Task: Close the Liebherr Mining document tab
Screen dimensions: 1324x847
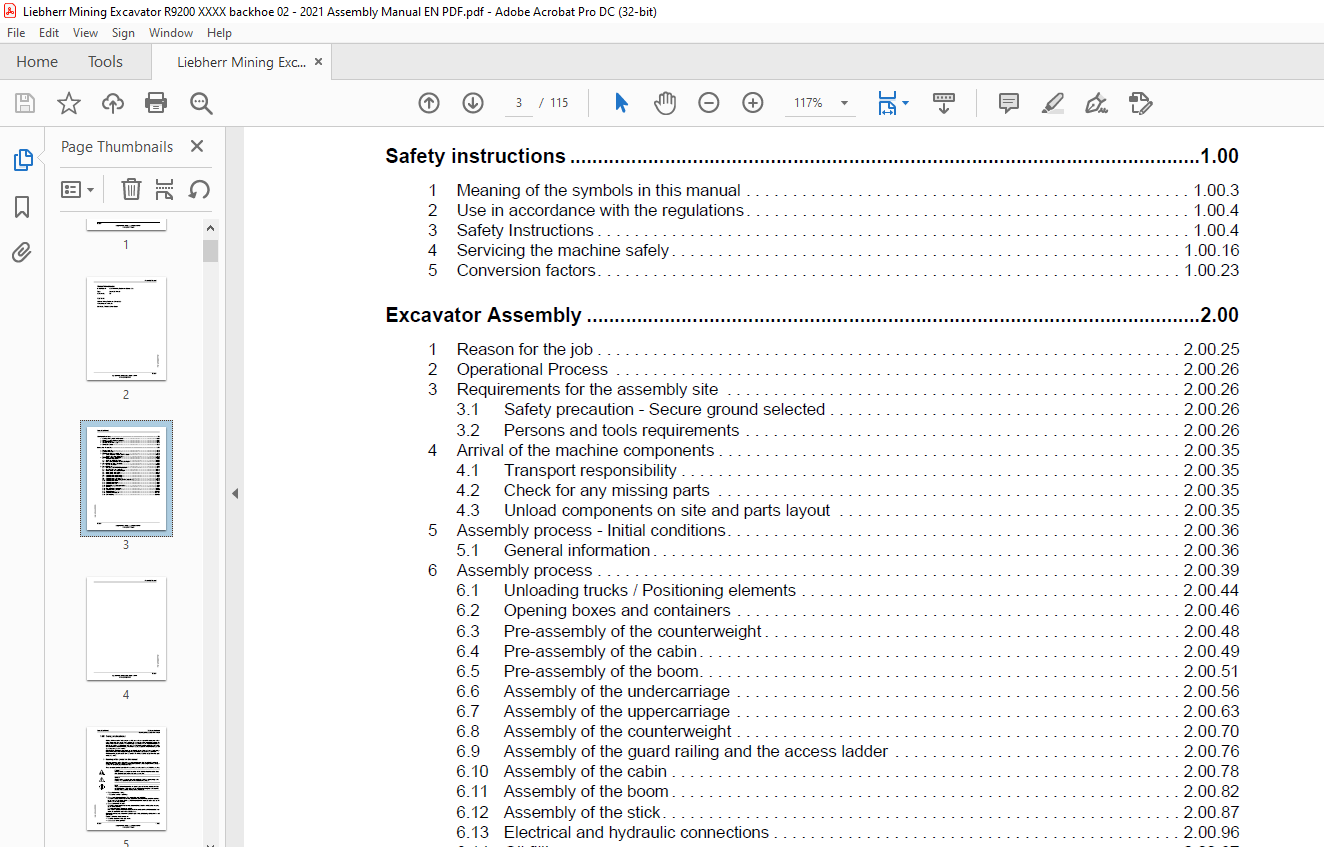Action: click(x=319, y=62)
